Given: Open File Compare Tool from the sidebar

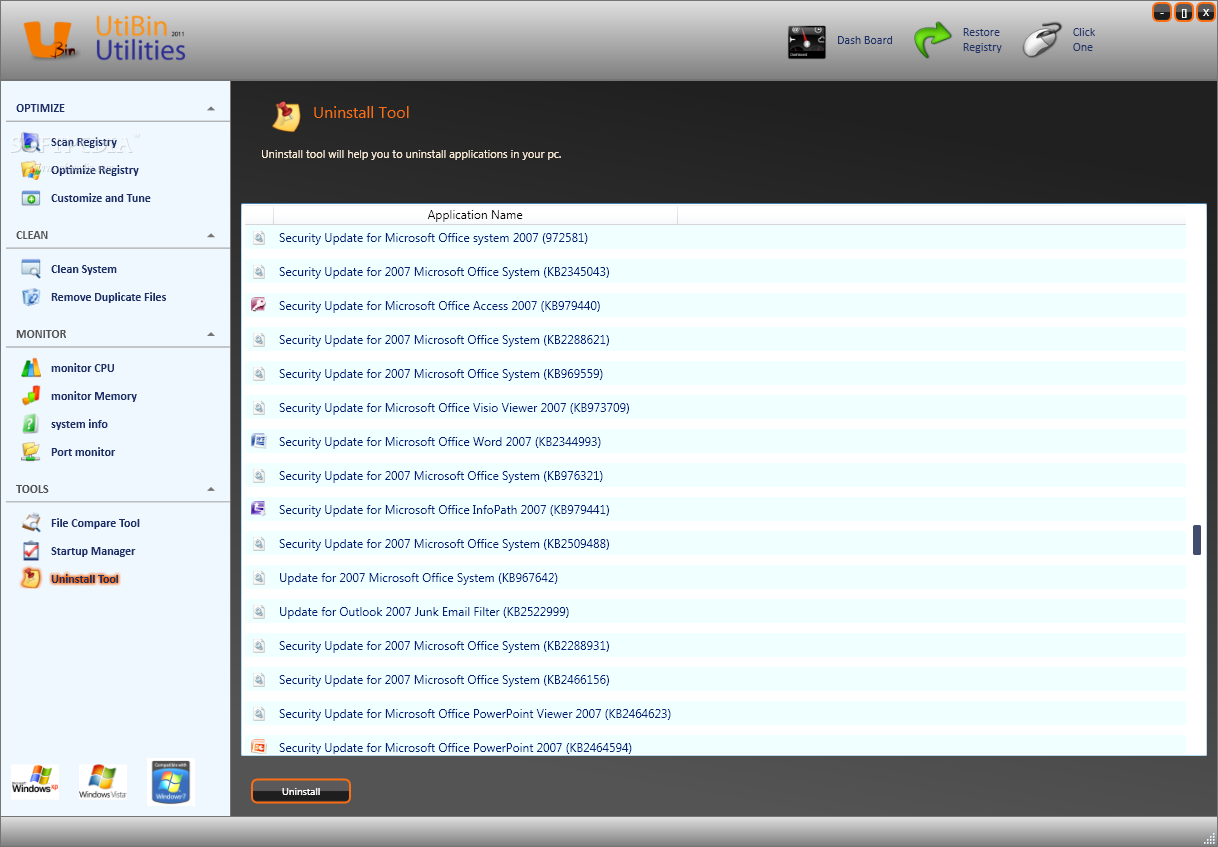Looking at the screenshot, I should (x=95, y=523).
